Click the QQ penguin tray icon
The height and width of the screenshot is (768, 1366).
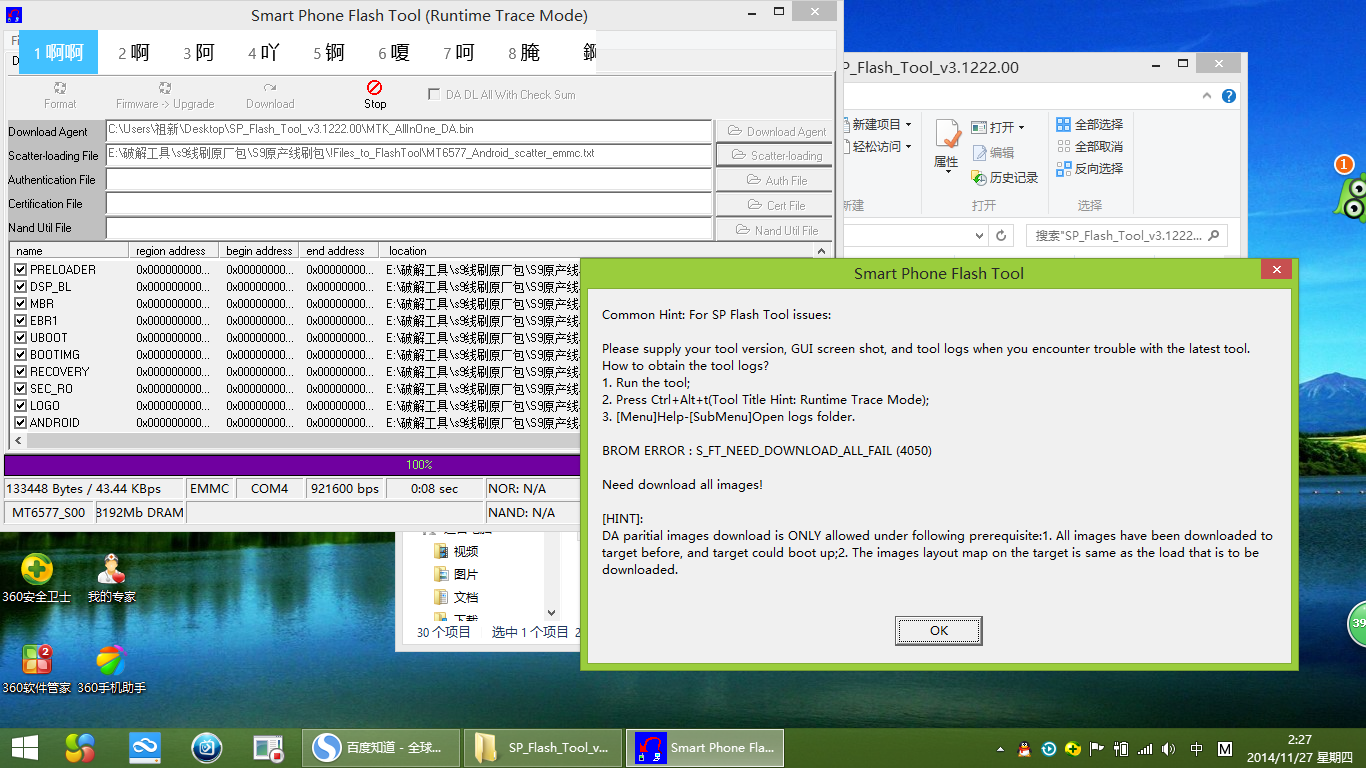pos(1023,749)
